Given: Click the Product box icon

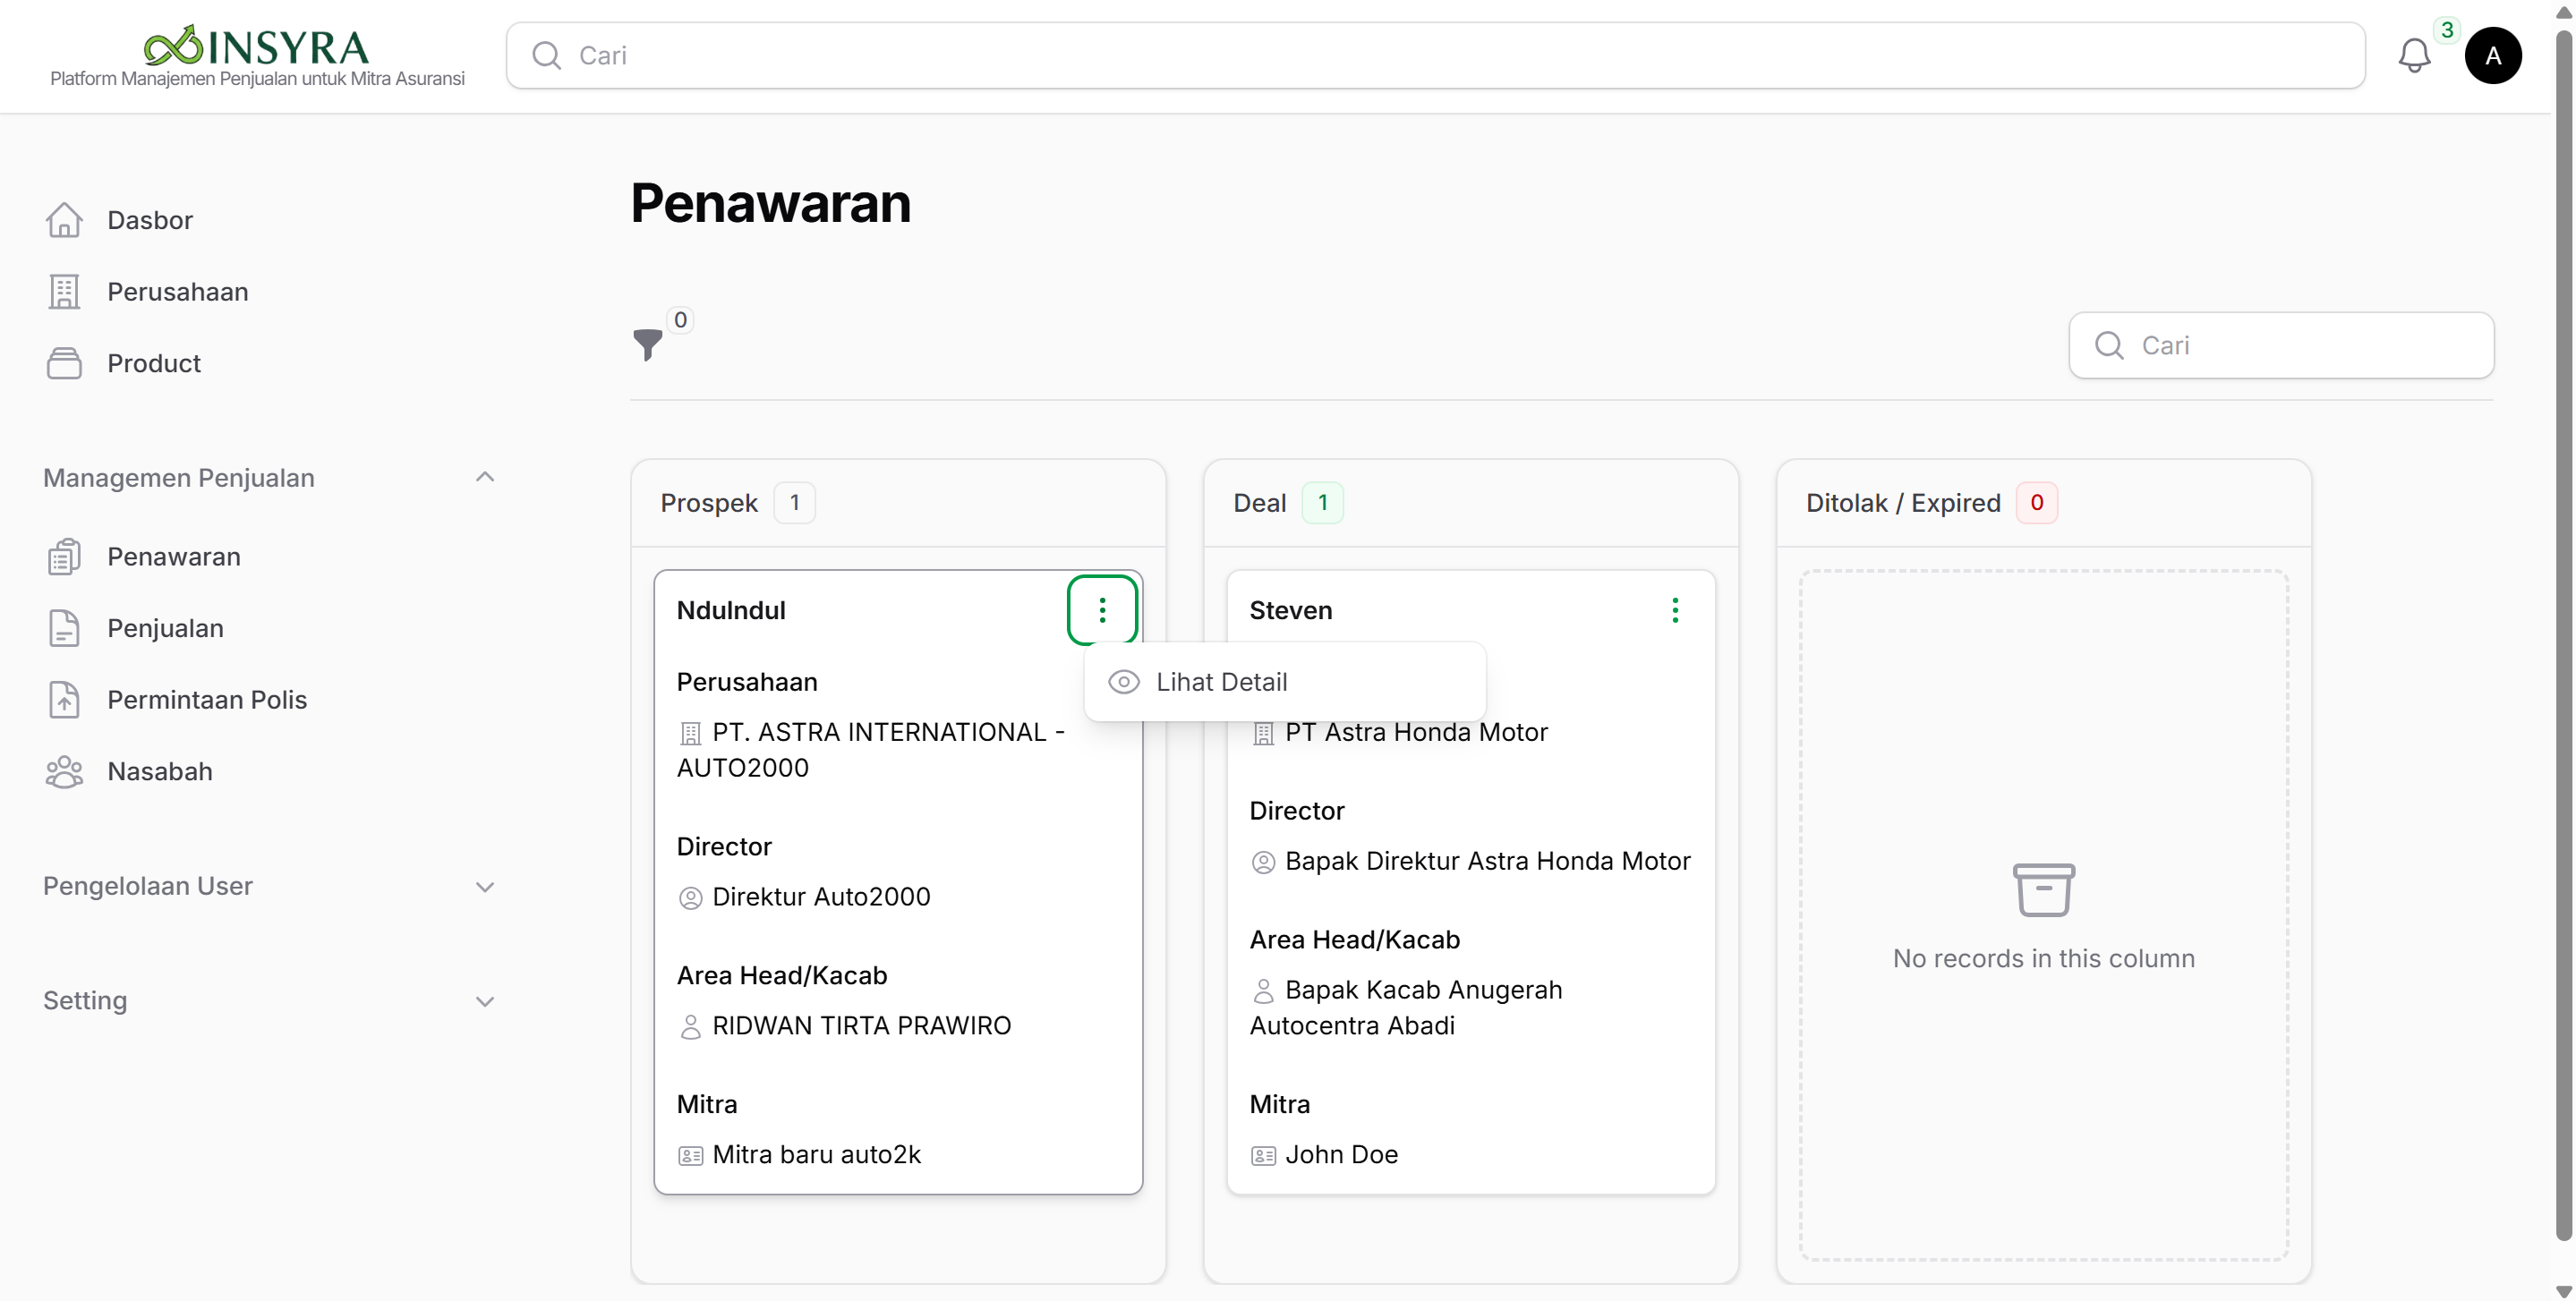Looking at the screenshot, I should pos(64,363).
